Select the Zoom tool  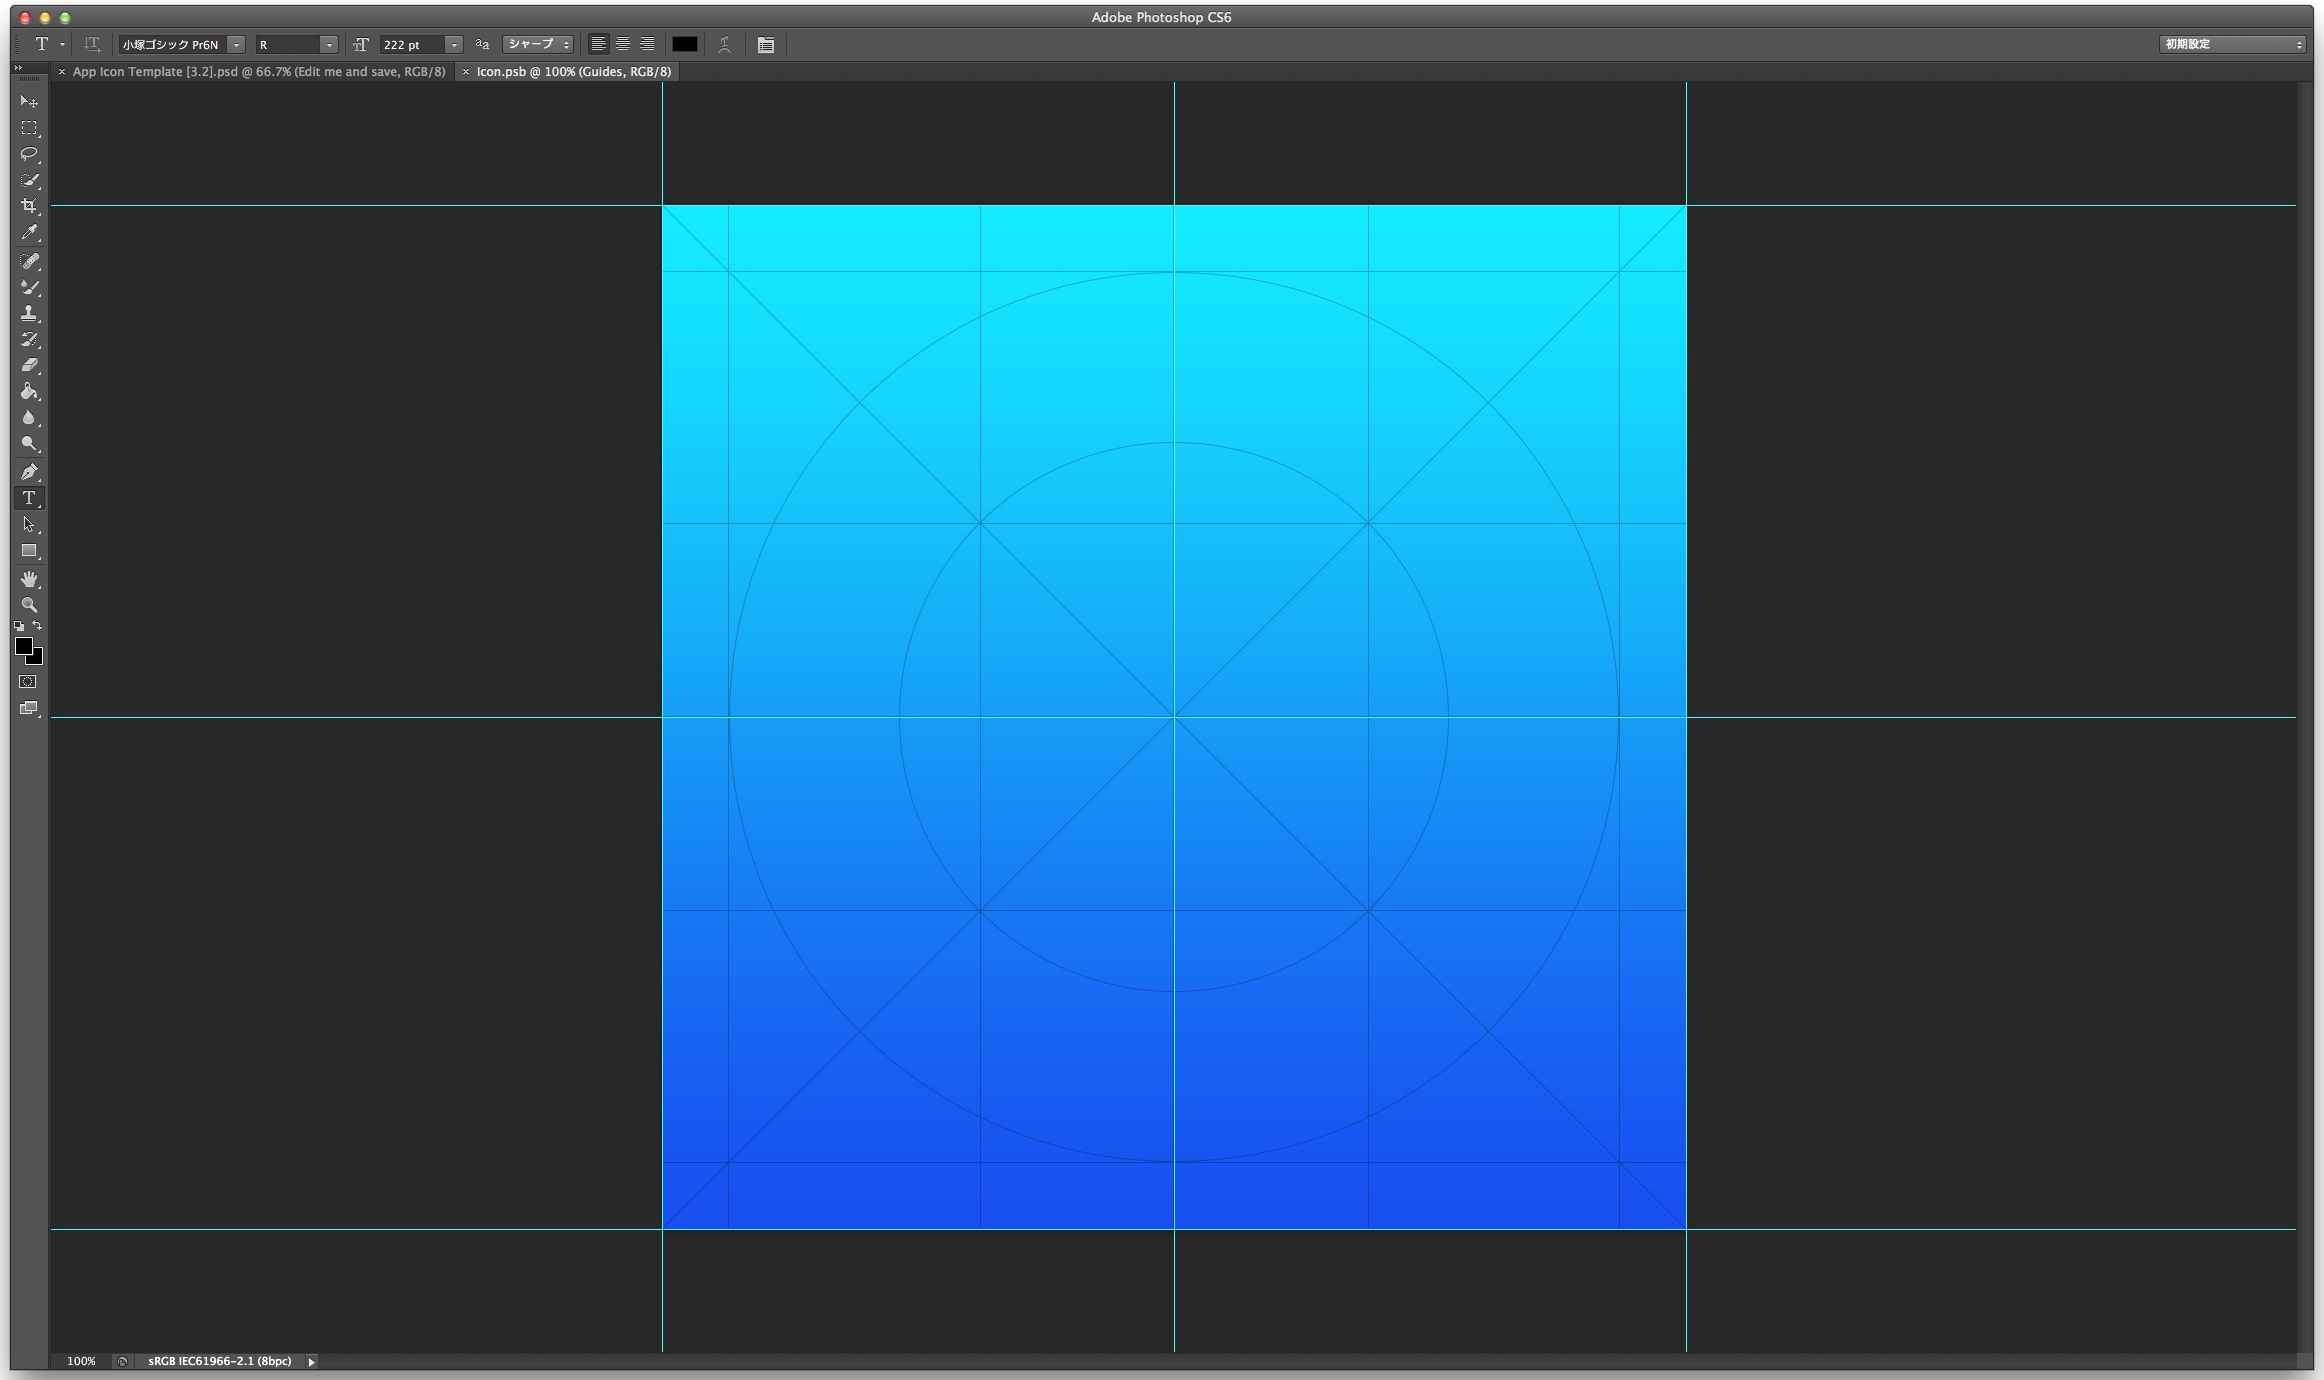29,605
